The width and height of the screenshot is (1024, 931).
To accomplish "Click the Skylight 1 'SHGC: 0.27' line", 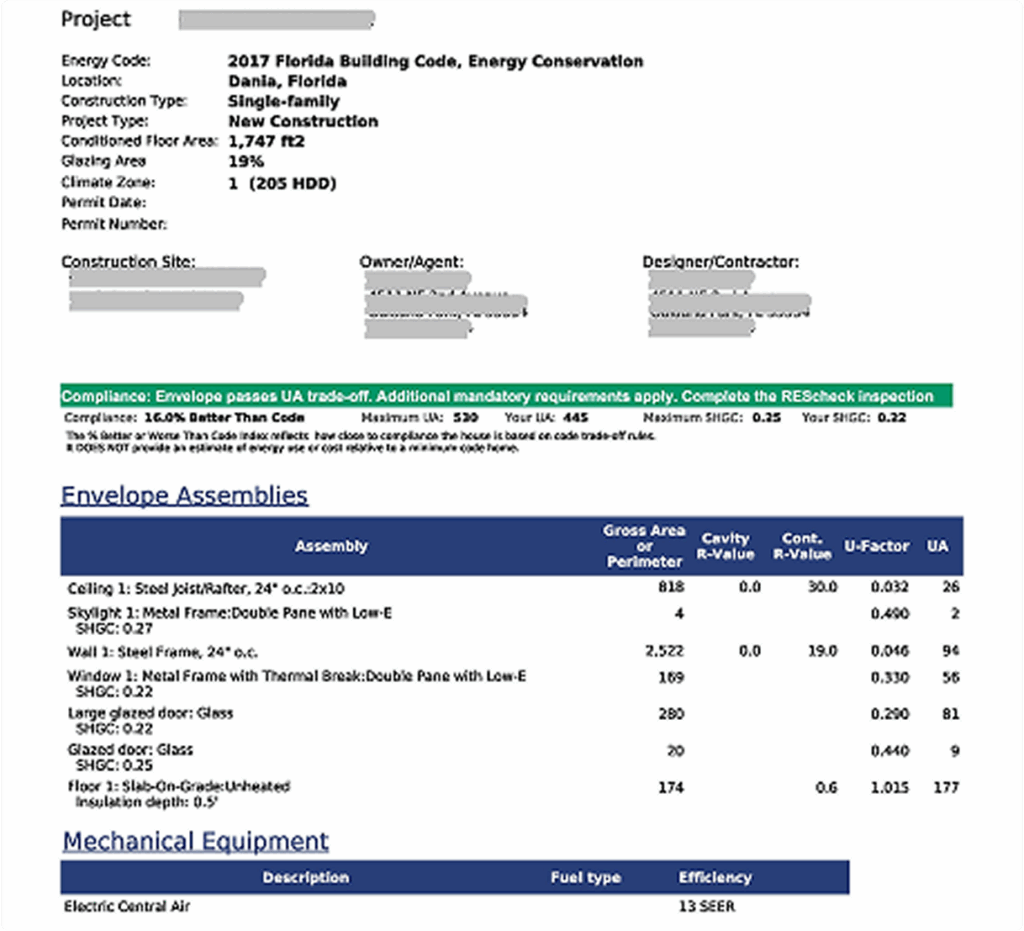I will [x=114, y=629].
